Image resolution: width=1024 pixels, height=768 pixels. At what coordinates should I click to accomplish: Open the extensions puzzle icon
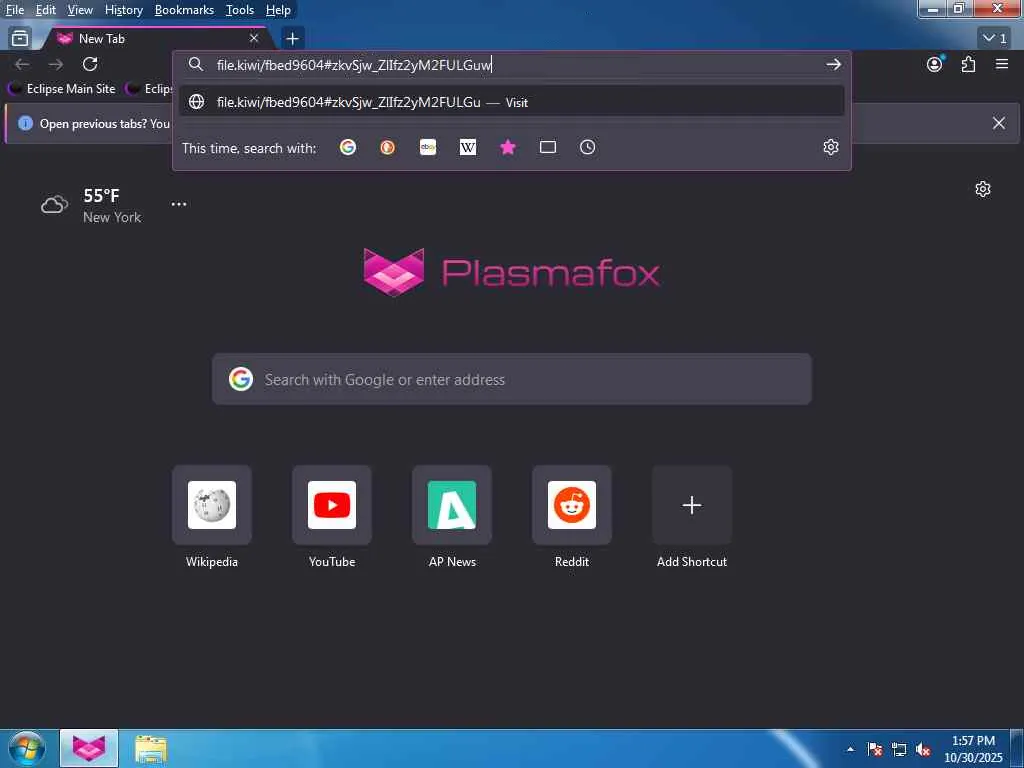968,64
